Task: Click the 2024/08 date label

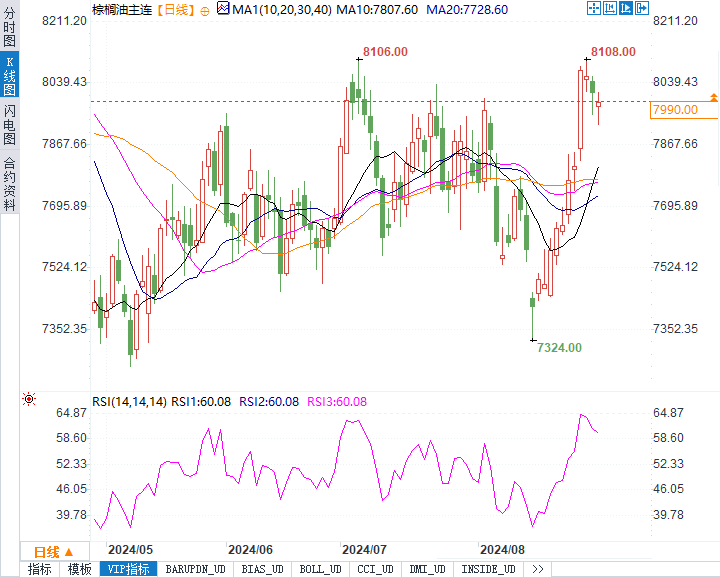Action: click(502, 549)
